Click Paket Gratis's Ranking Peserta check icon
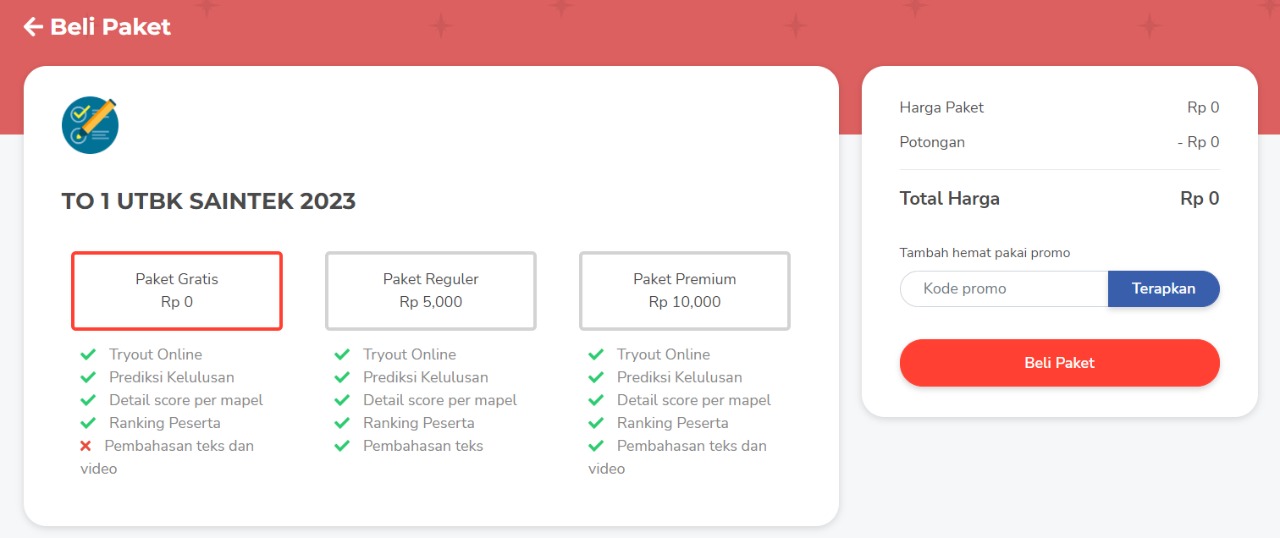Image resolution: width=1280 pixels, height=538 pixels. (88, 423)
